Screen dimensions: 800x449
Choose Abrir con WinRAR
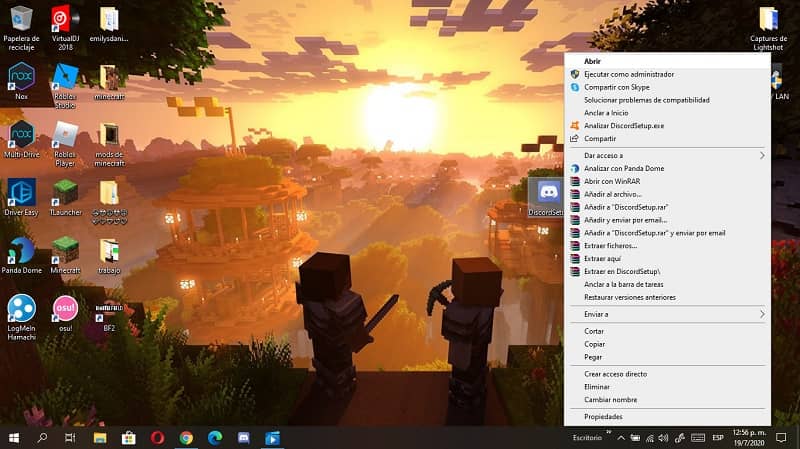[x=667, y=181]
